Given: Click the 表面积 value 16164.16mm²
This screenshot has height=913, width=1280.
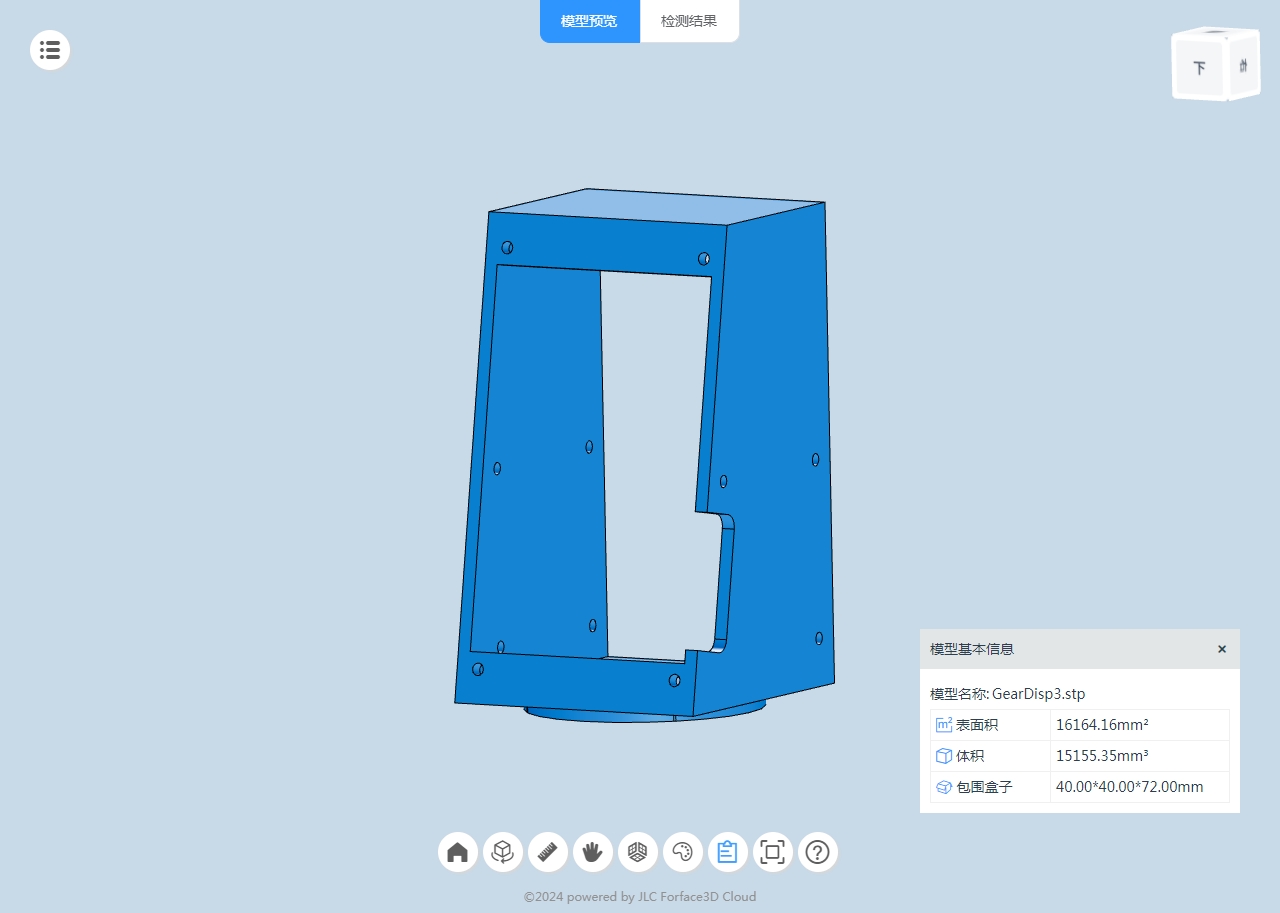Looking at the screenshot, I should (1102, 725).
